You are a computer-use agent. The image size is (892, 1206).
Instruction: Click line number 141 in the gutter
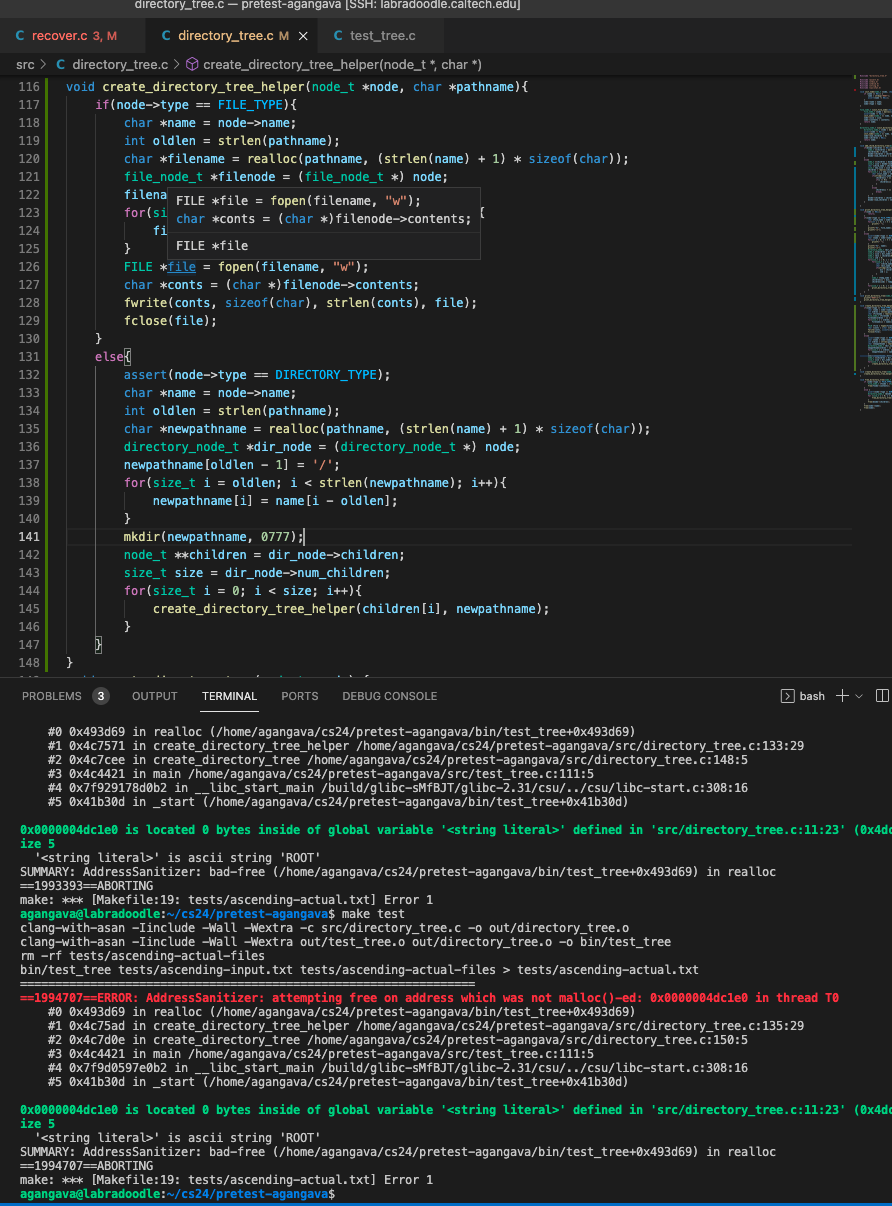coord(29,537)
